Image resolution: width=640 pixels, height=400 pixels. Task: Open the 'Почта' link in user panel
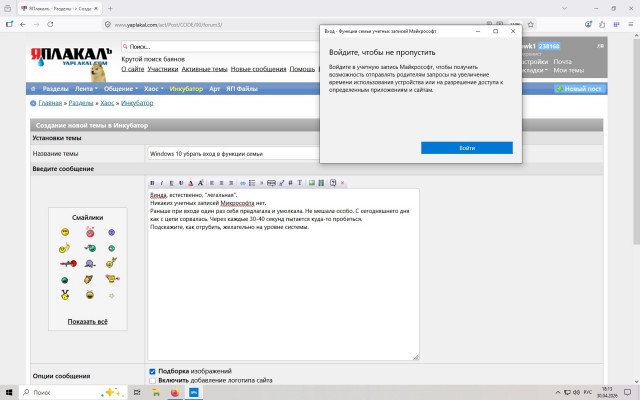coord(562,62)
